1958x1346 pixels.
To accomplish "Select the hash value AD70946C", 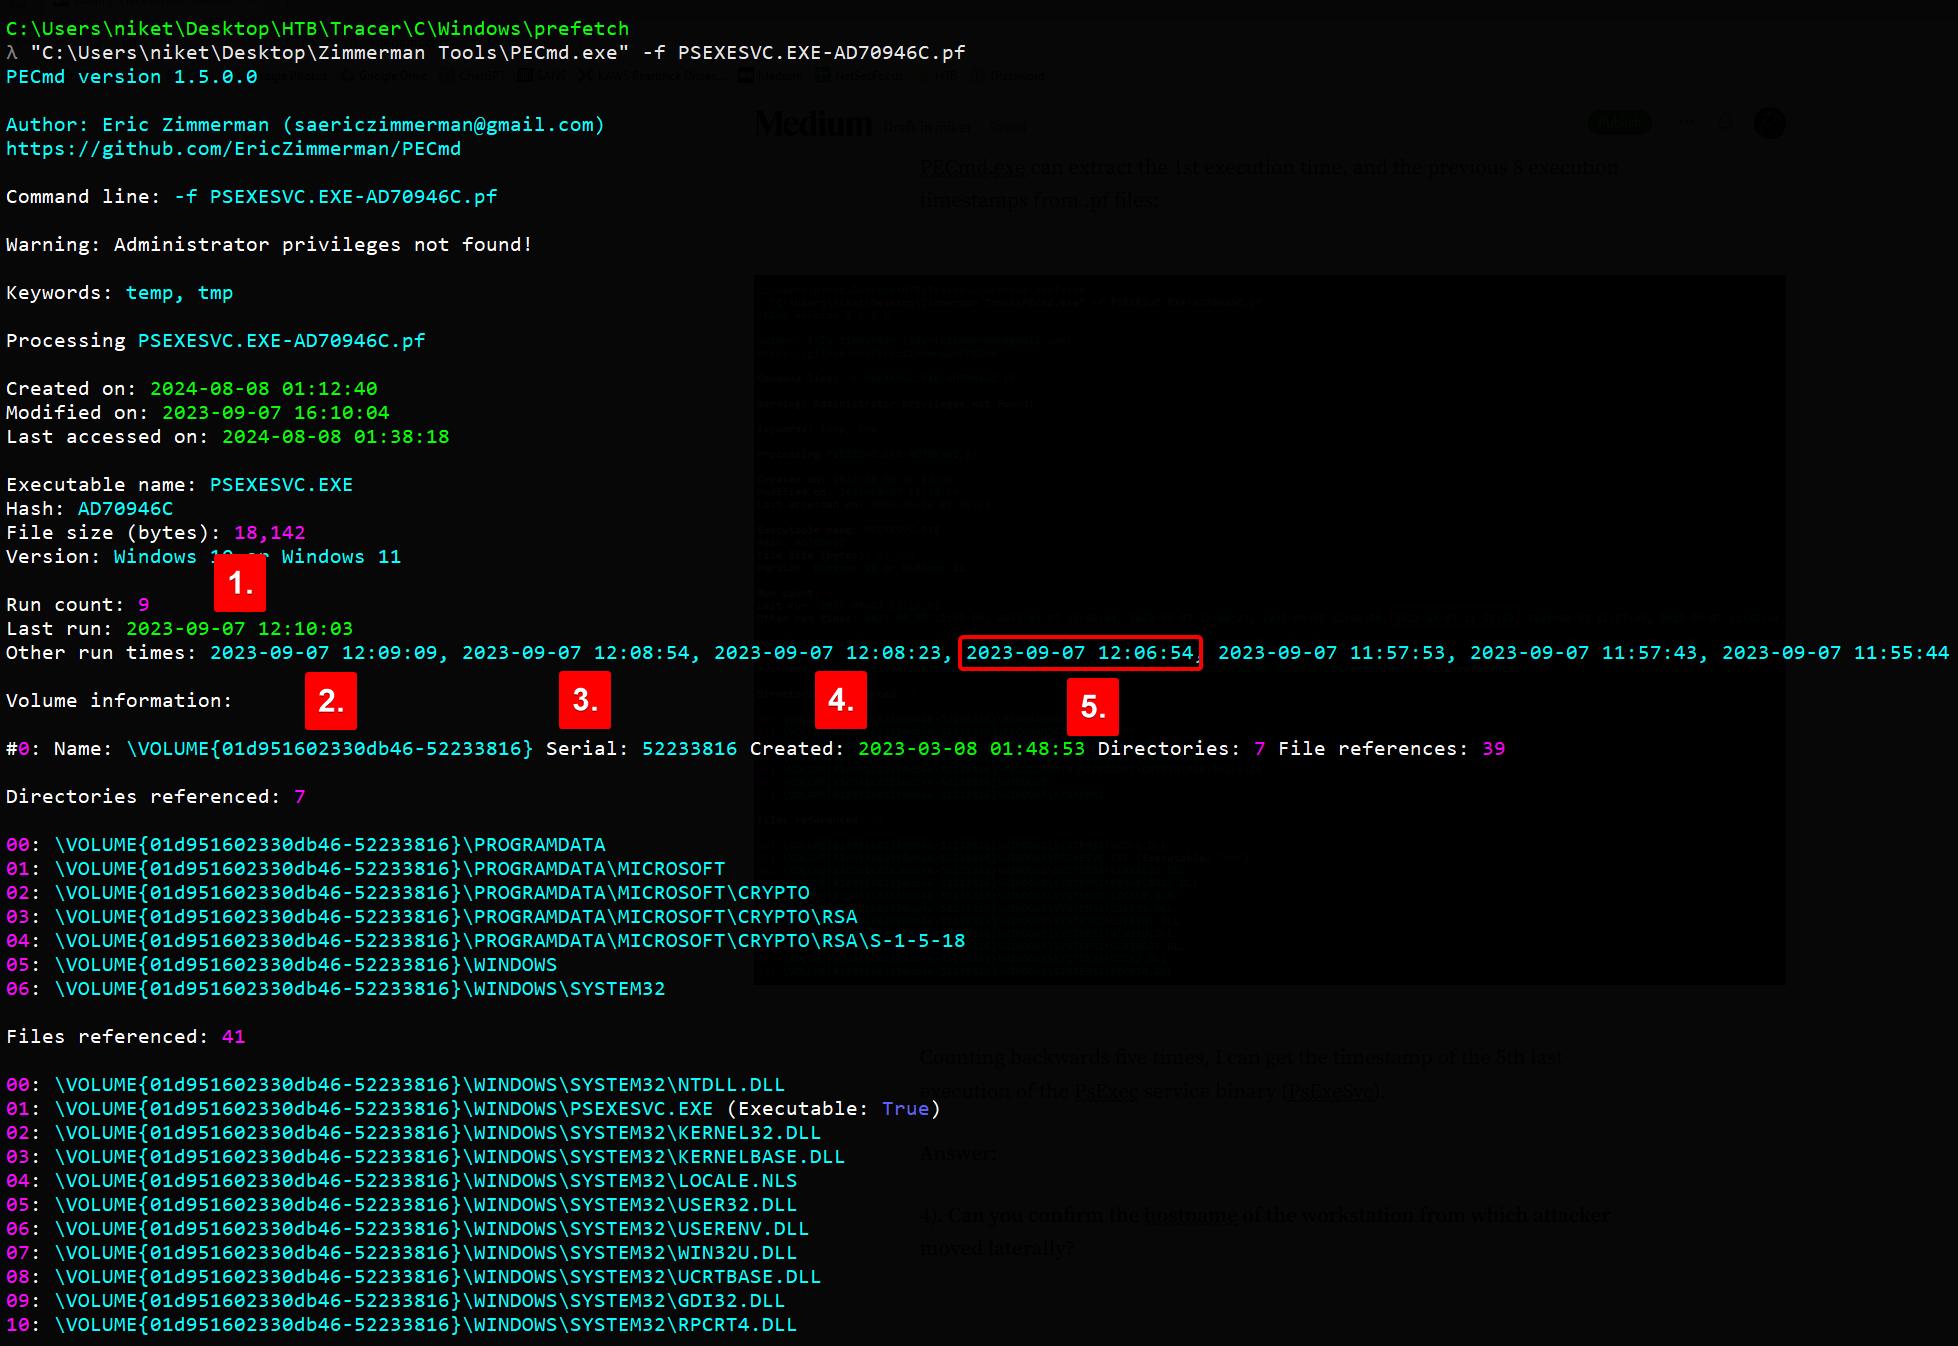I will coord(125,509).
